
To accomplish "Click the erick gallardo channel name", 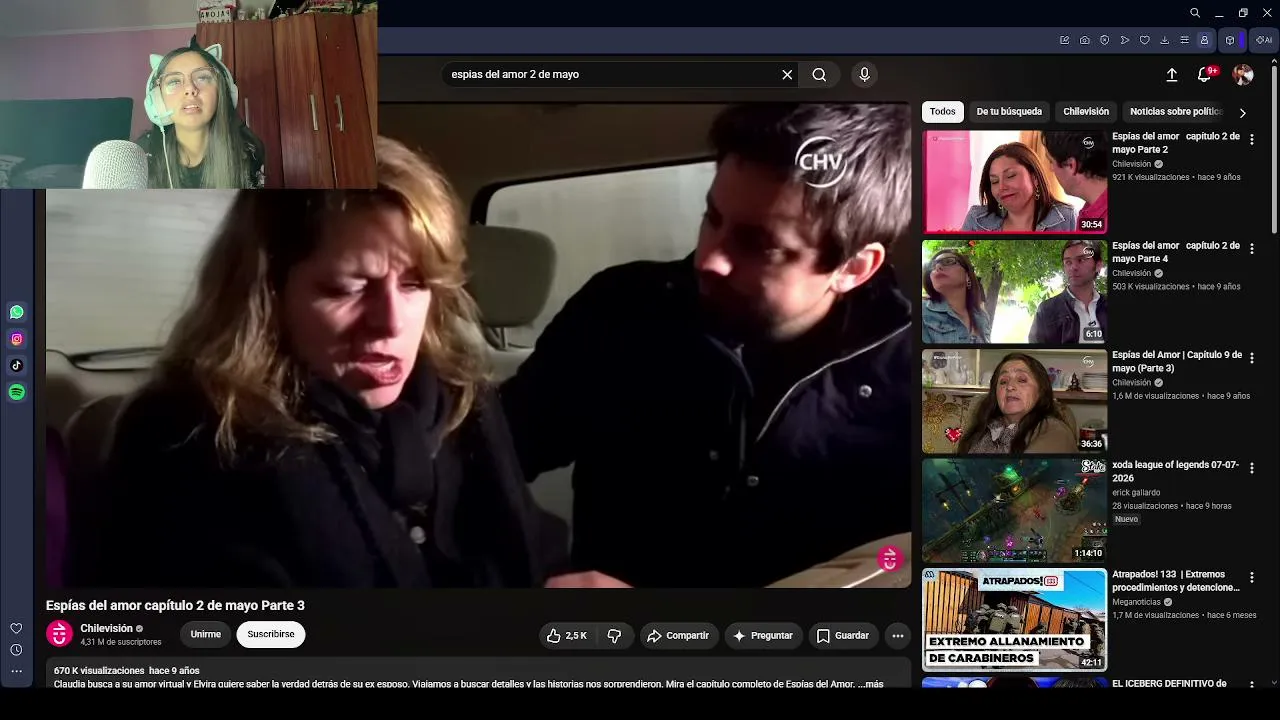I will 1136,493.
